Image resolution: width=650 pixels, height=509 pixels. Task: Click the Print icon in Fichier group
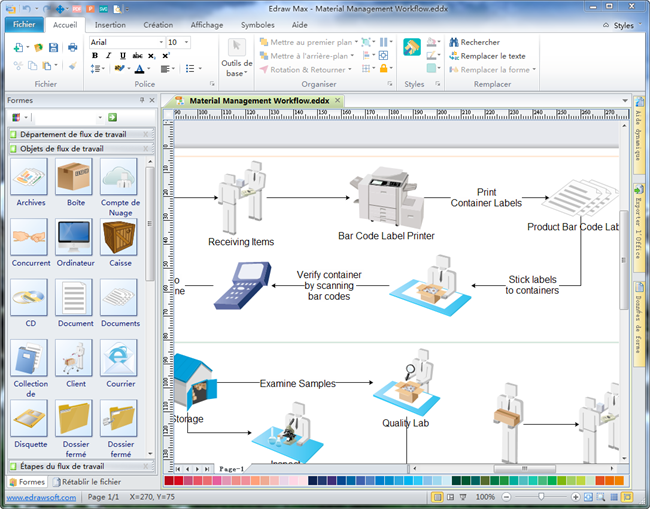[72, 47]
